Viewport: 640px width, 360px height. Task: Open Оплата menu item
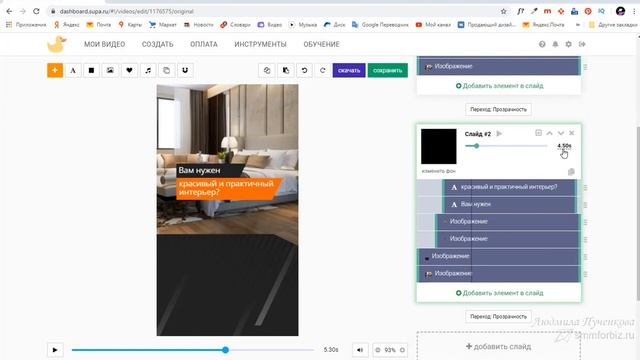tap(204, 44)
